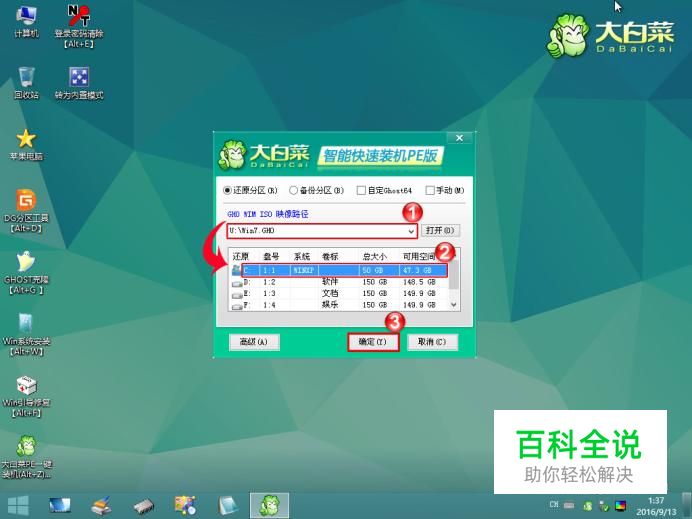Click the 系统 column header
This screenshot has width=692, height=519.
302,256
